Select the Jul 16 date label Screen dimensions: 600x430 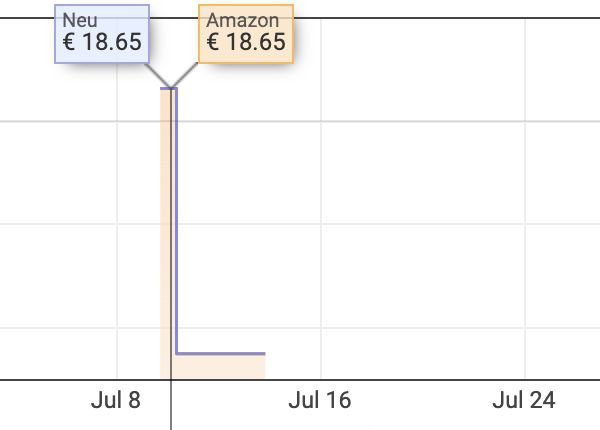click(320, 400)
